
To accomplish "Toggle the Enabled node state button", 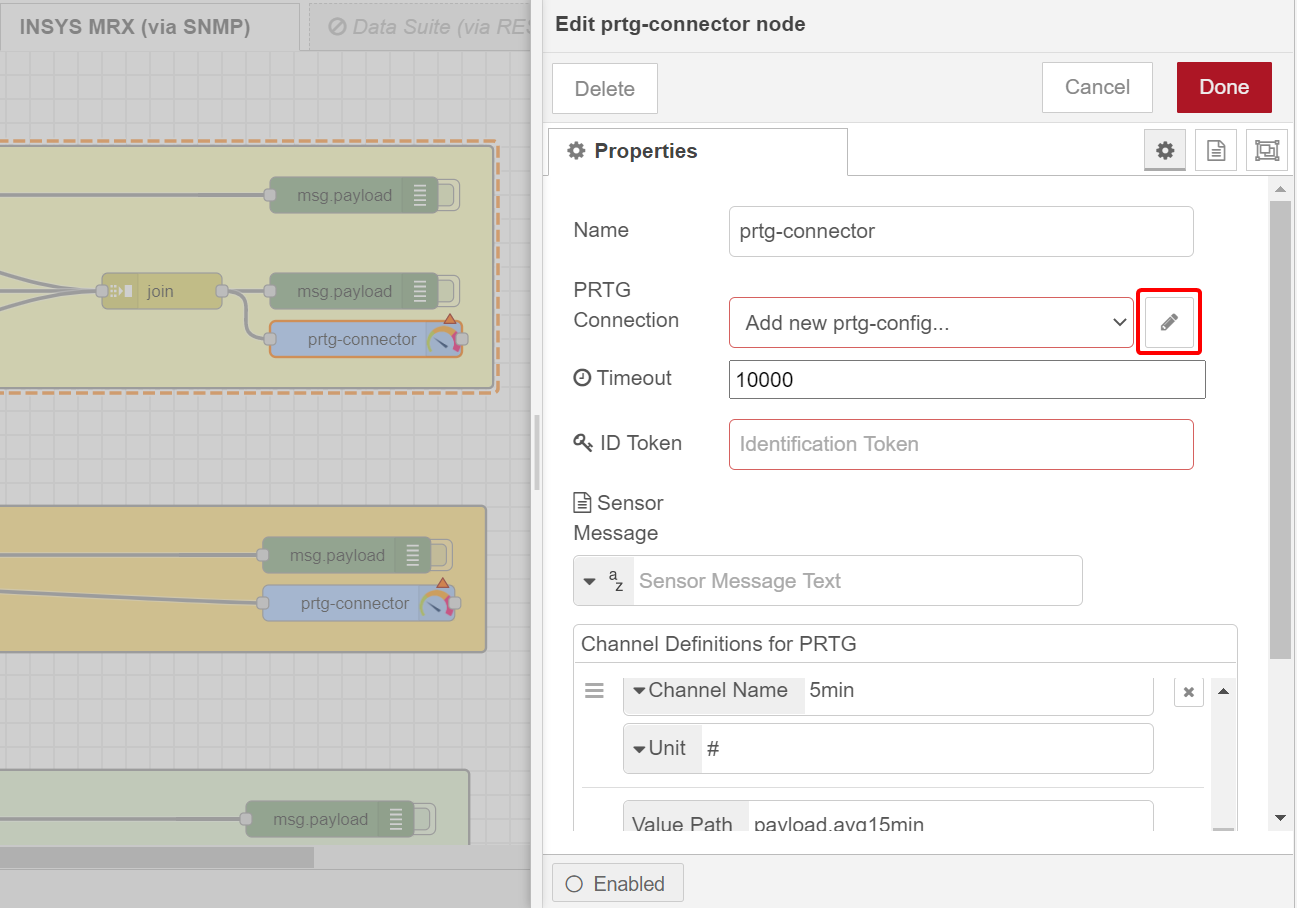I will 617,884.
